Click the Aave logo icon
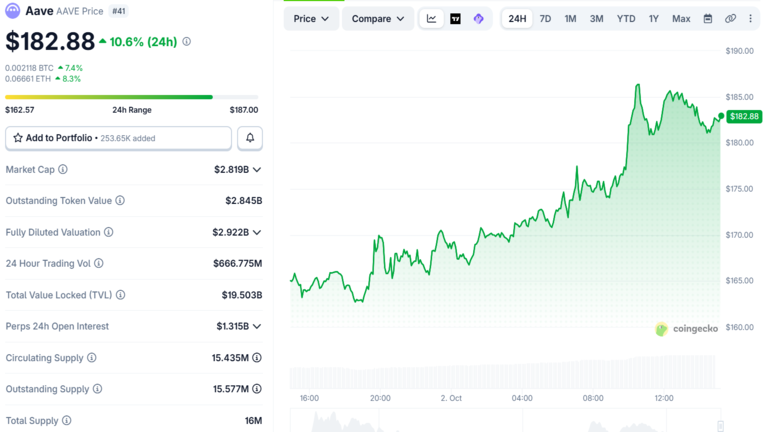 [12, 10]
